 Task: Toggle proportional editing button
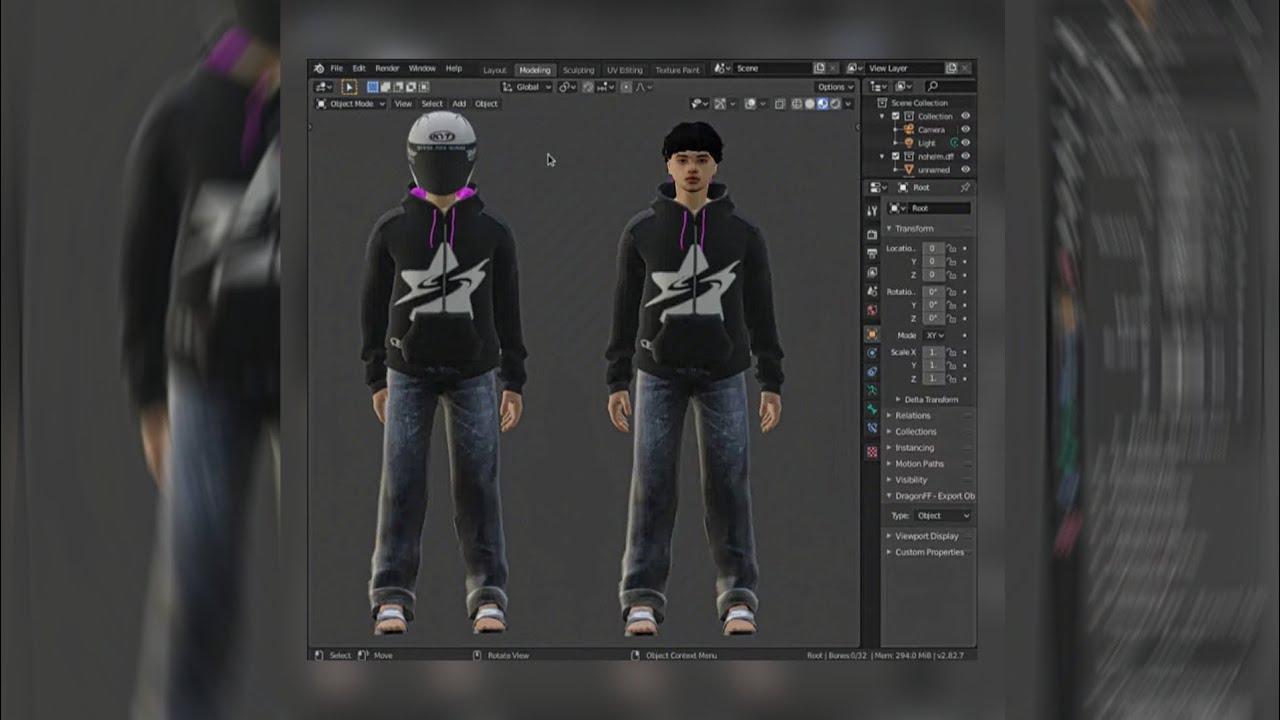tap(626, 87)
